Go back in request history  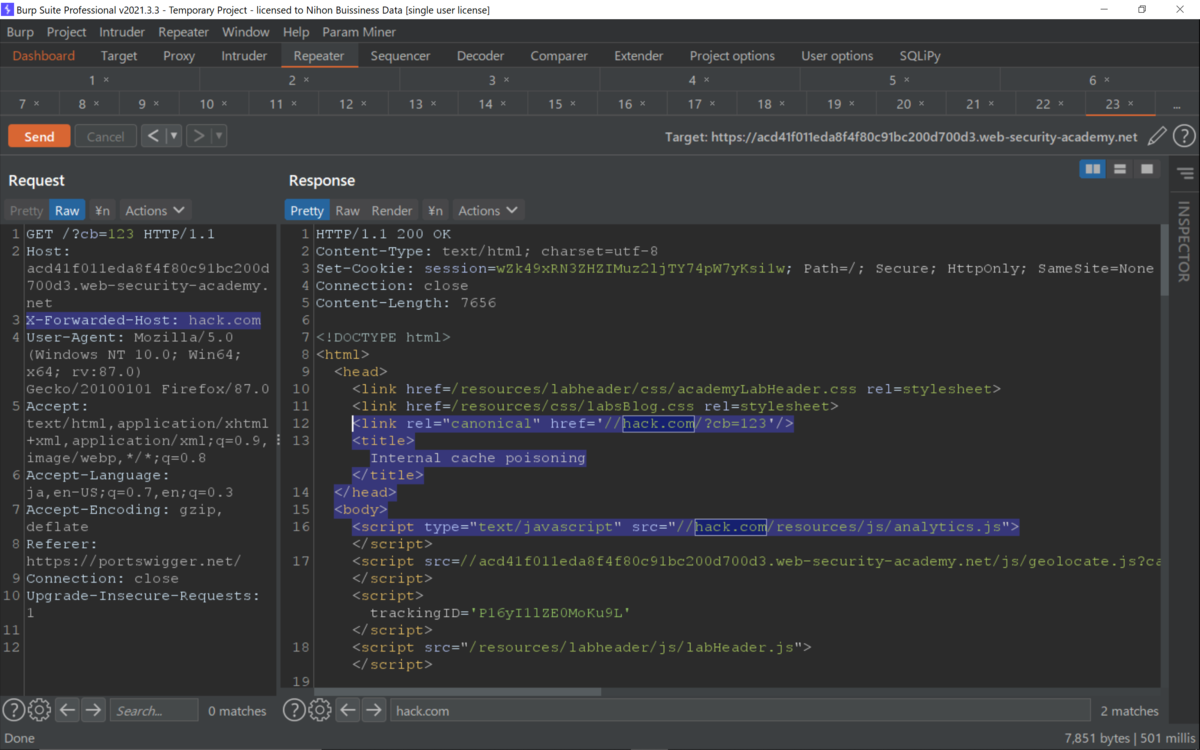pos(153,136)
